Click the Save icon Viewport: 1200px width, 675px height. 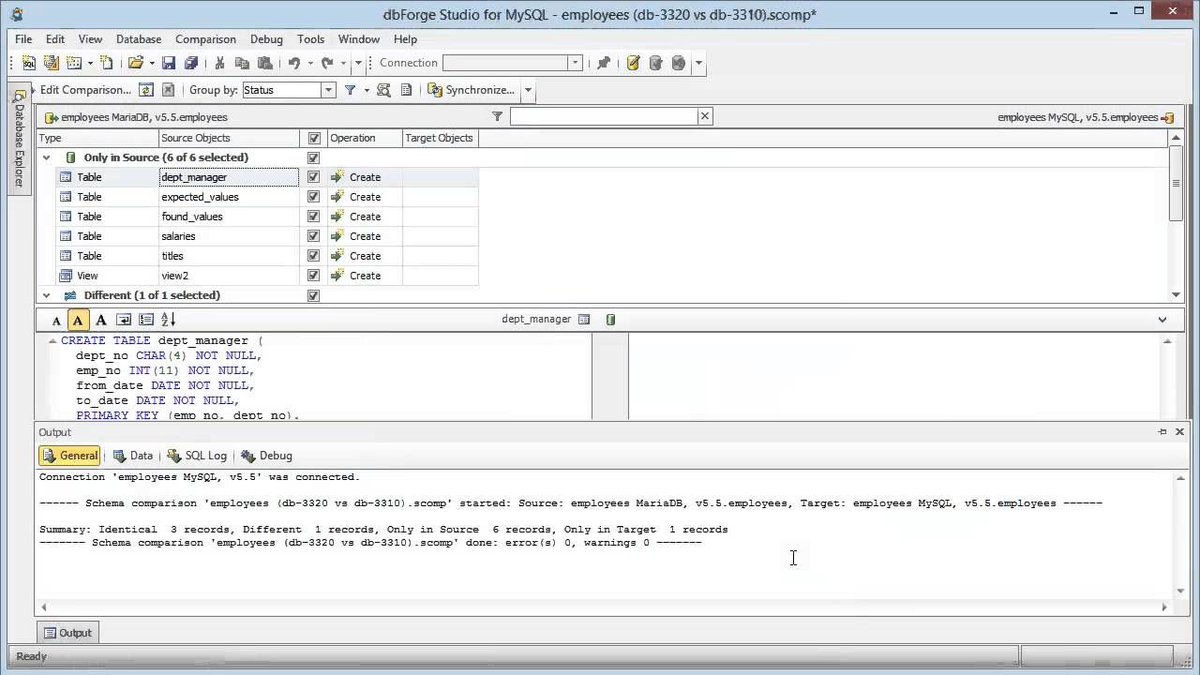(168, 63)
